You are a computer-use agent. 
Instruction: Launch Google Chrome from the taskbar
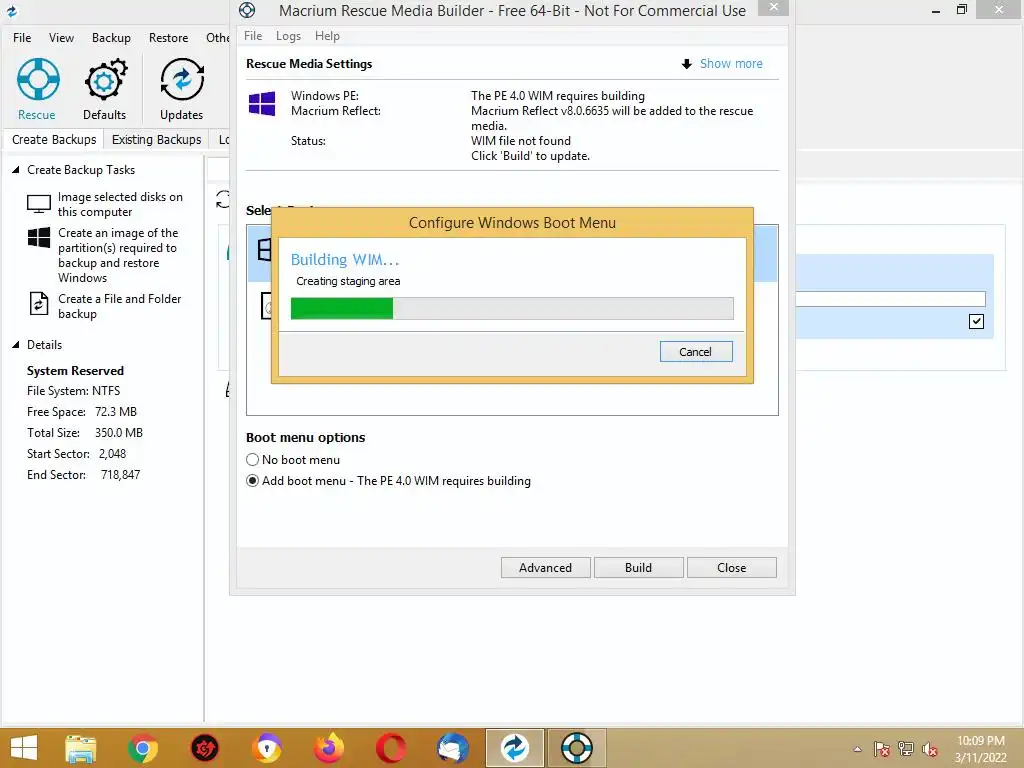click(142, 748)
